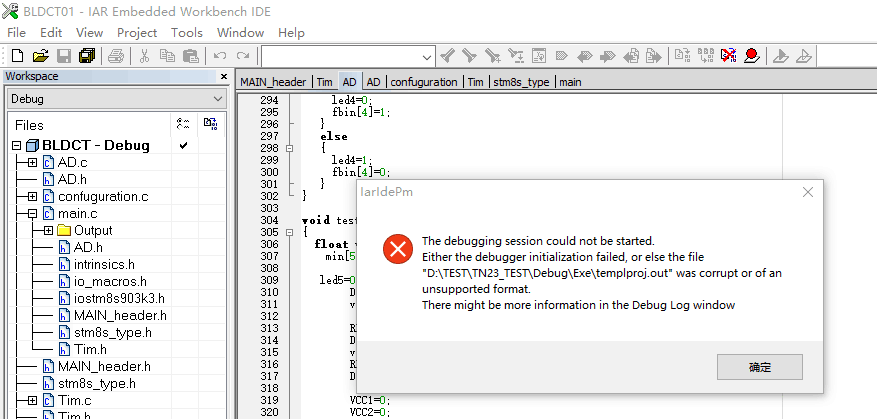Start Download and Debug icon
This screenshot has height=419, width=877.
781,56
